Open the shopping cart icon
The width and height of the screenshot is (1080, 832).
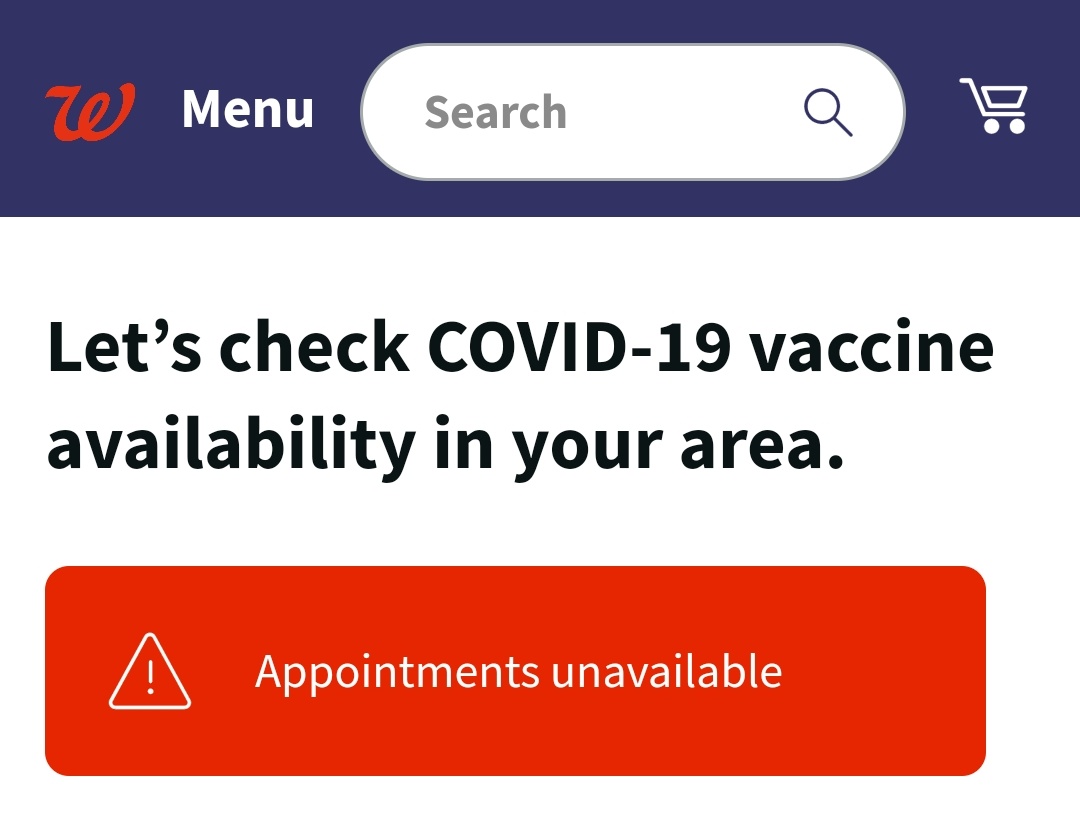click(994, 105)
